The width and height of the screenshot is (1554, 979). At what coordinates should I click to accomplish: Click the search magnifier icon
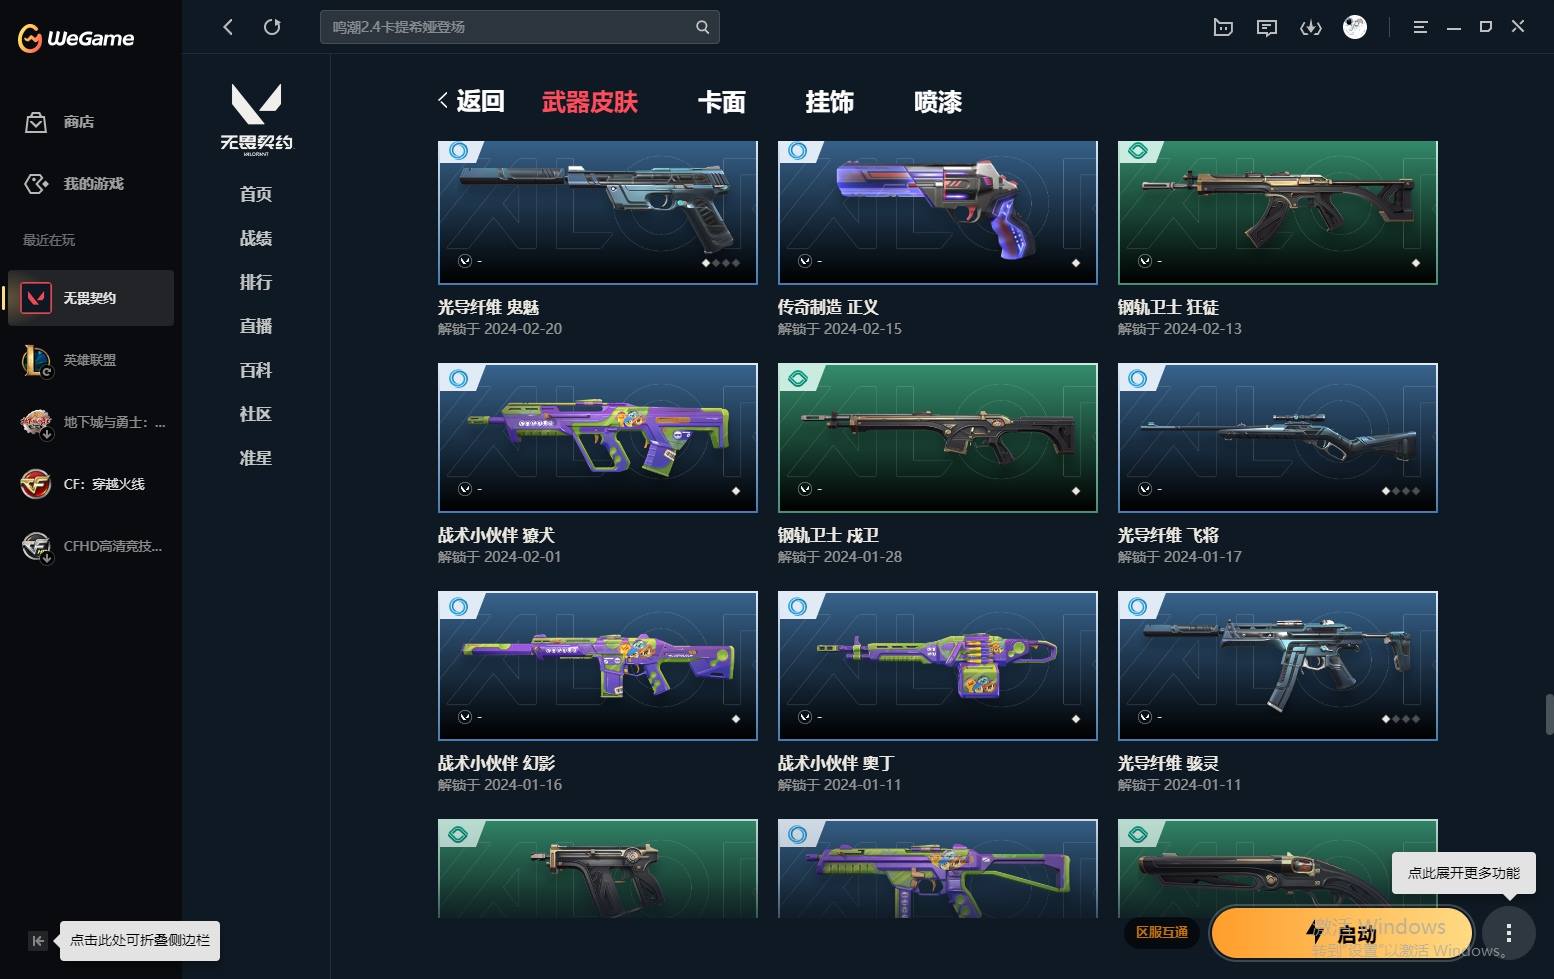coord(703,27)
